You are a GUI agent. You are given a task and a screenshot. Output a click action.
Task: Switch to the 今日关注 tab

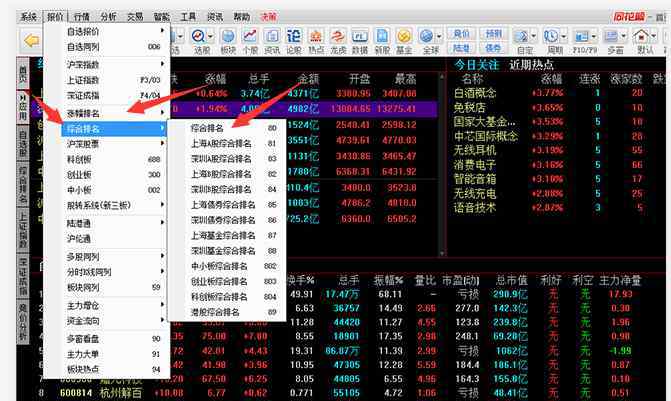476,65
